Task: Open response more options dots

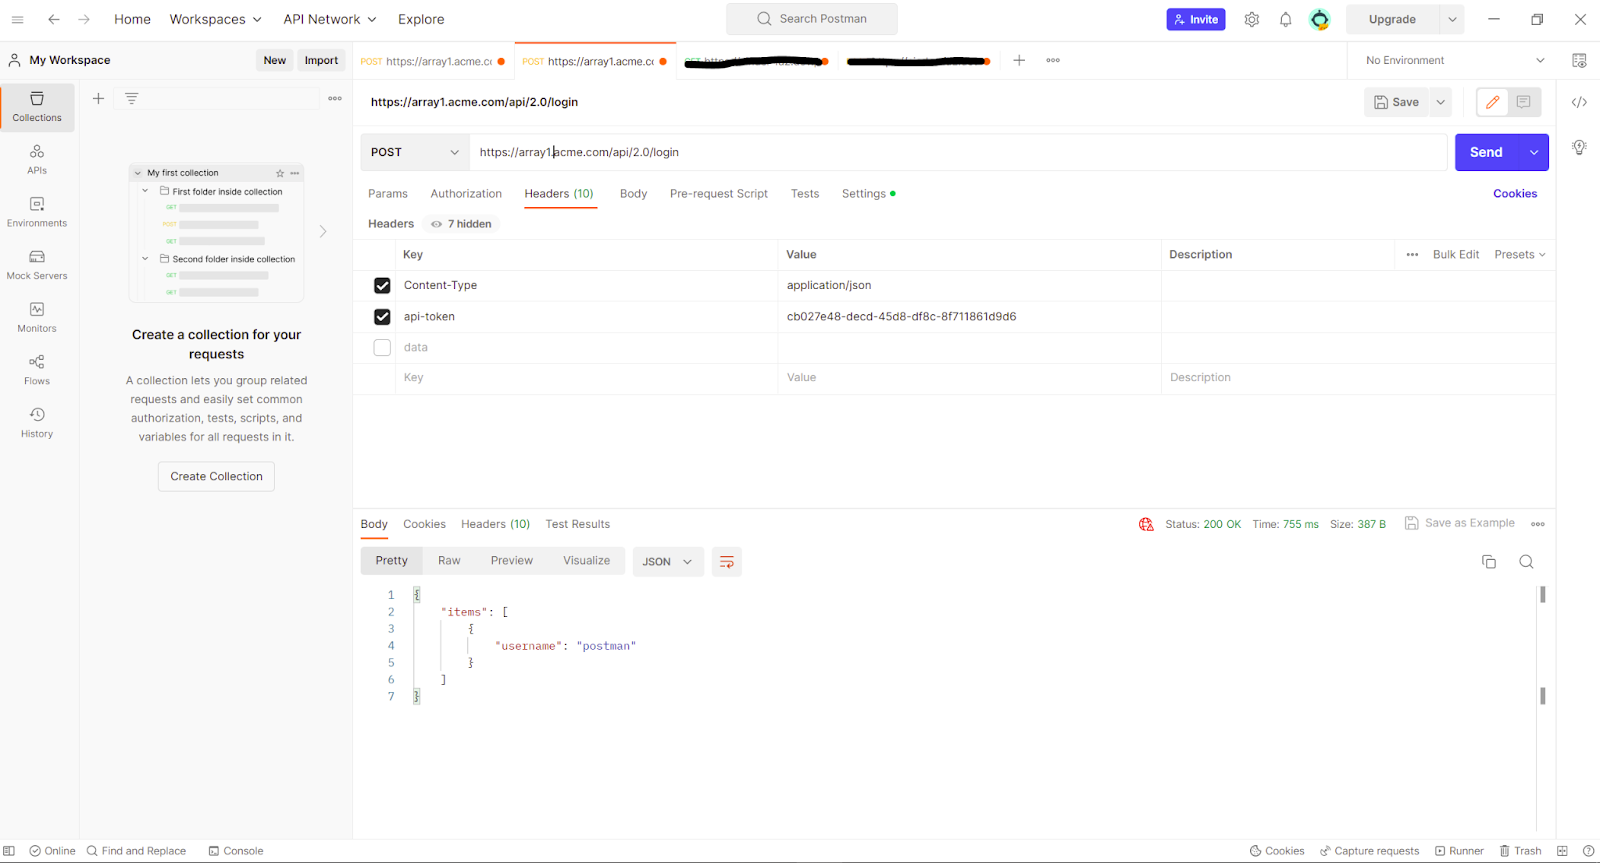Action: click(1538, 524)
